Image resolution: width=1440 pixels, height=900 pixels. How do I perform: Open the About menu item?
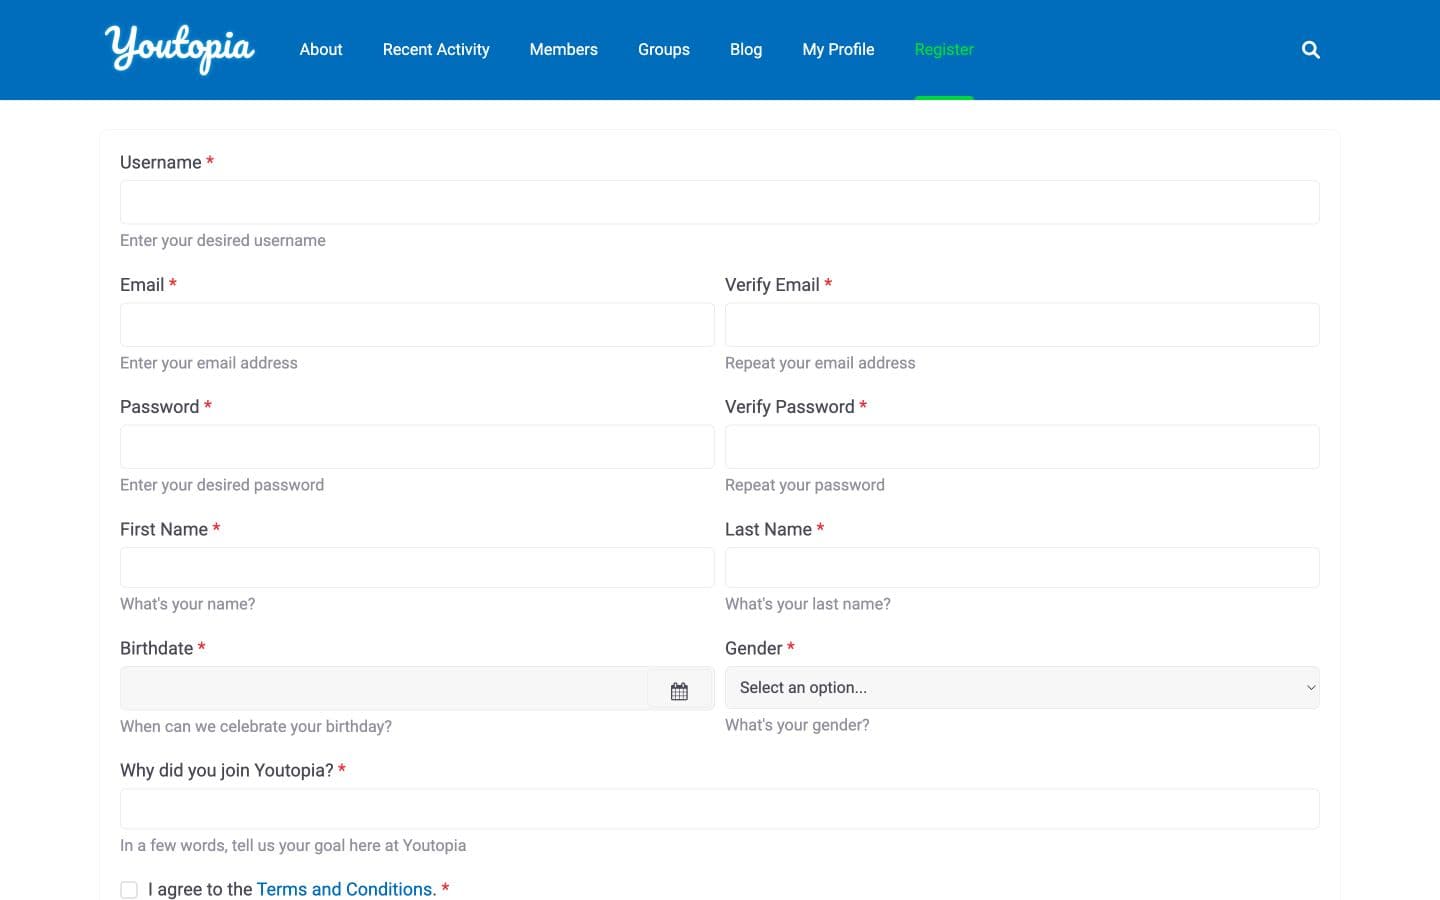click(x=321, y=49)
